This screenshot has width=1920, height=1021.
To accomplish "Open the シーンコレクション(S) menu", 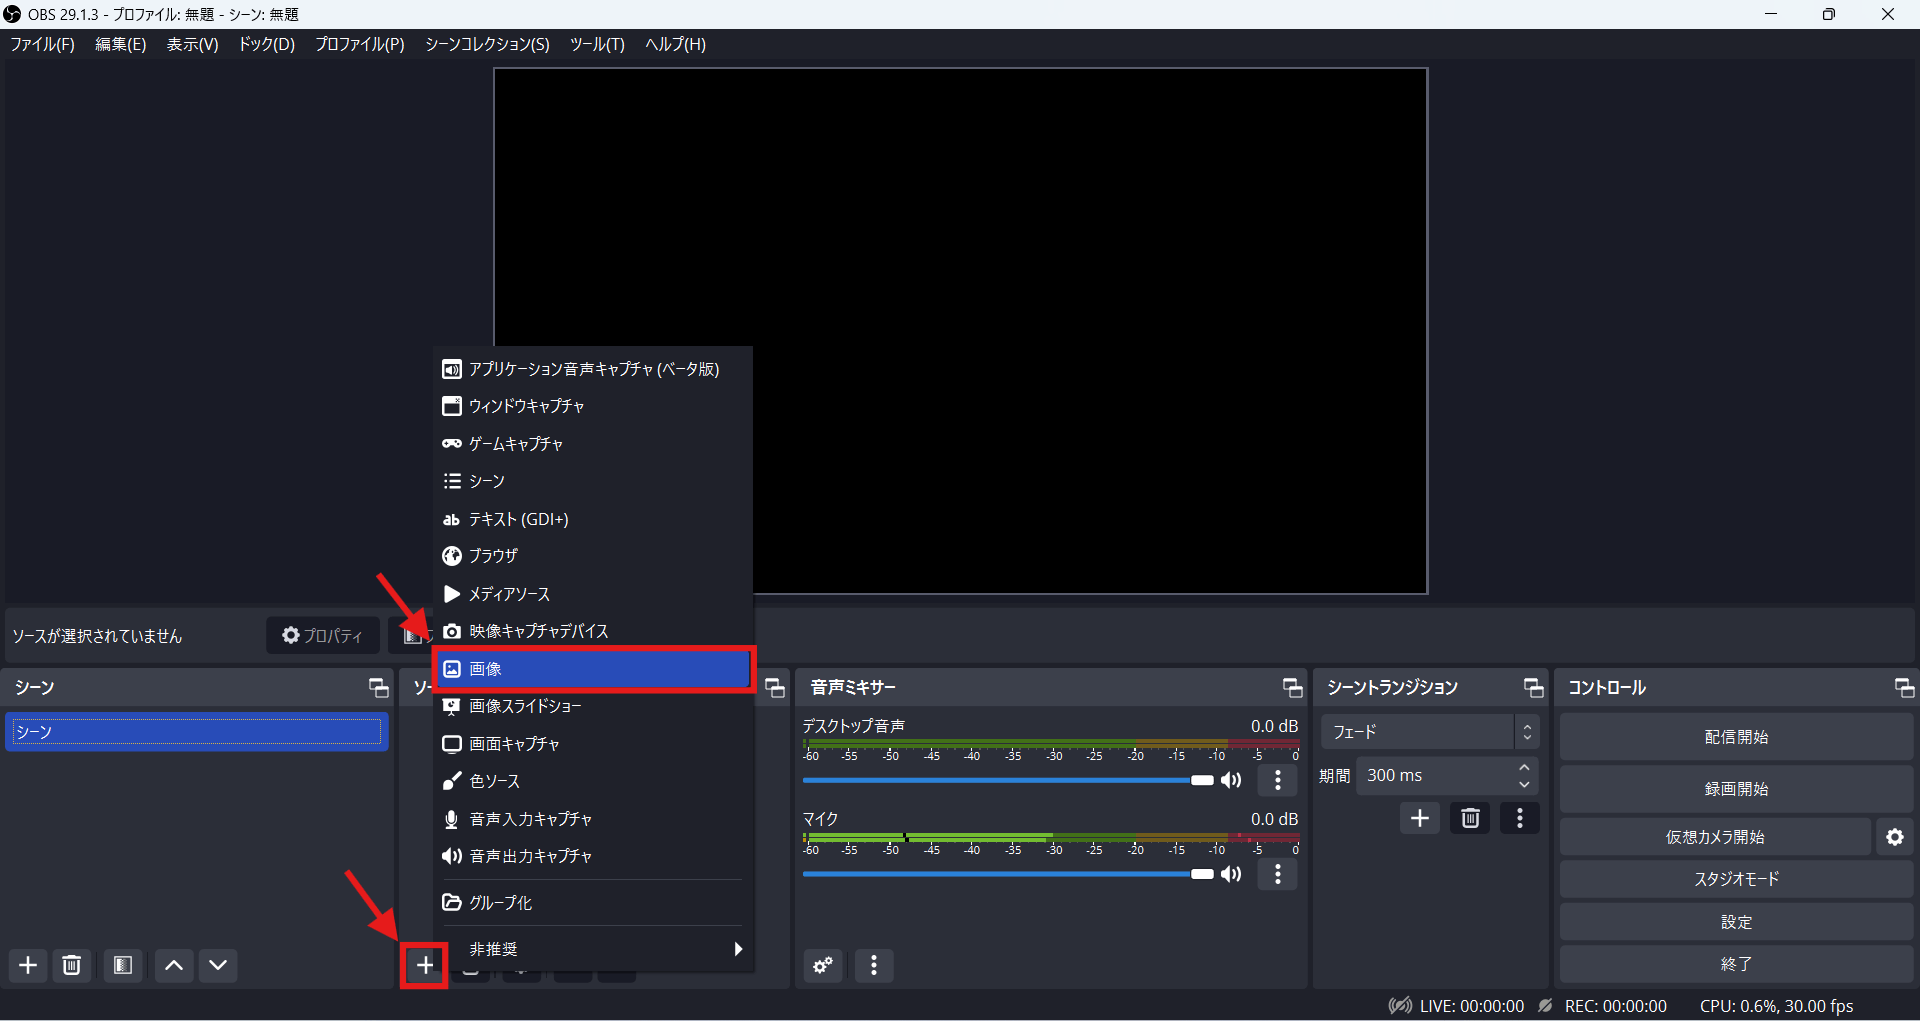I will coord(487,44).
